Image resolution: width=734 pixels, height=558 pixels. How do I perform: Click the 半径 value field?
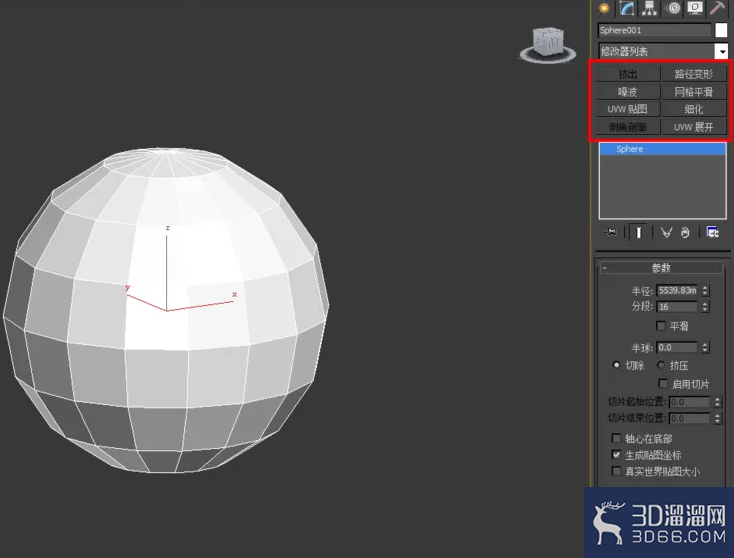tap(677, 290)
